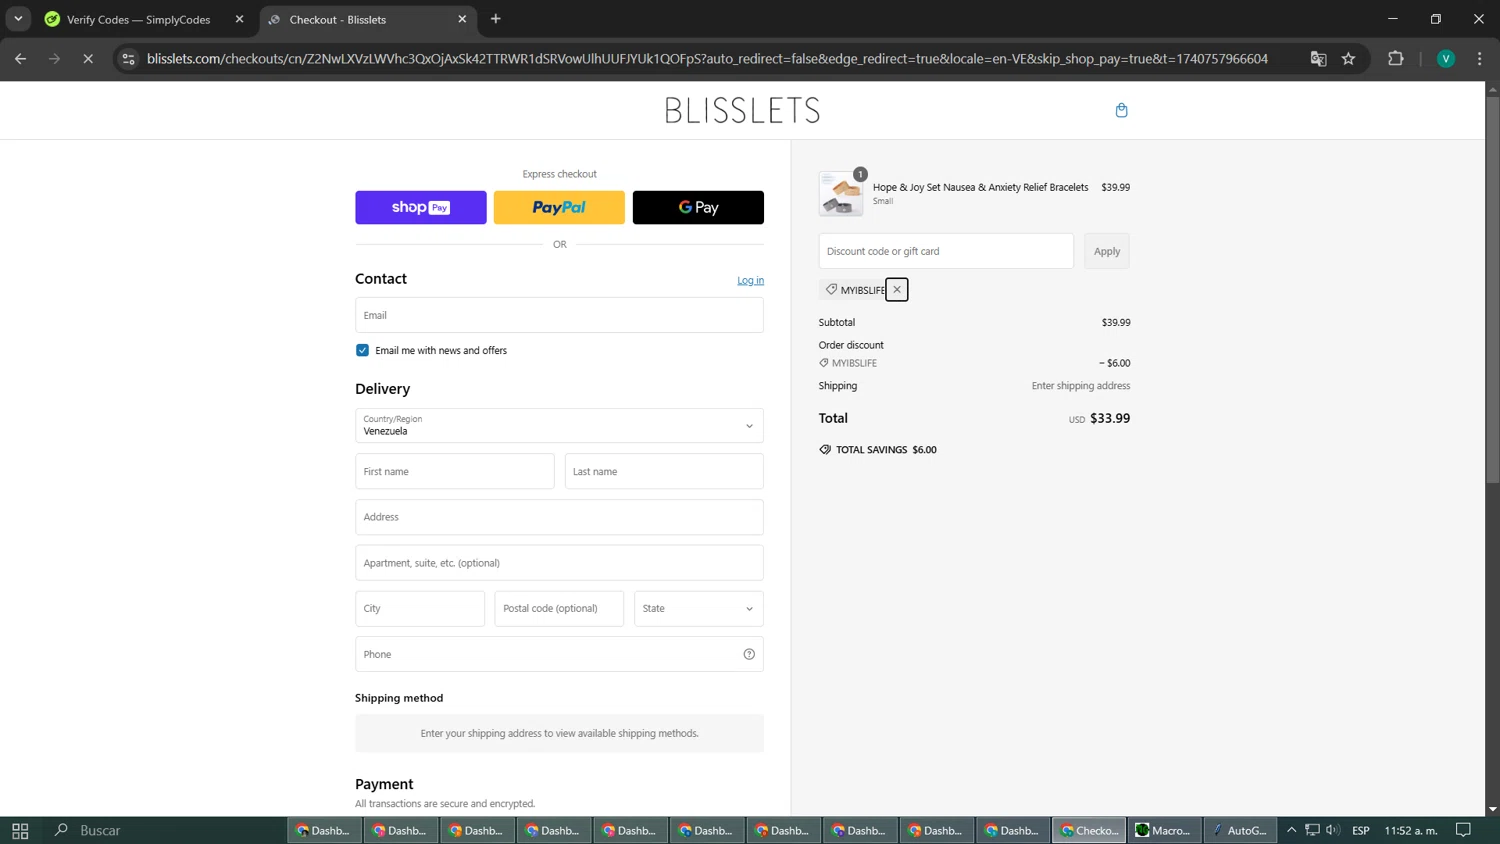1500x844 pixels.
Task: Close the Verify Codes SimplyCodes tab
Action: (239, 19)
